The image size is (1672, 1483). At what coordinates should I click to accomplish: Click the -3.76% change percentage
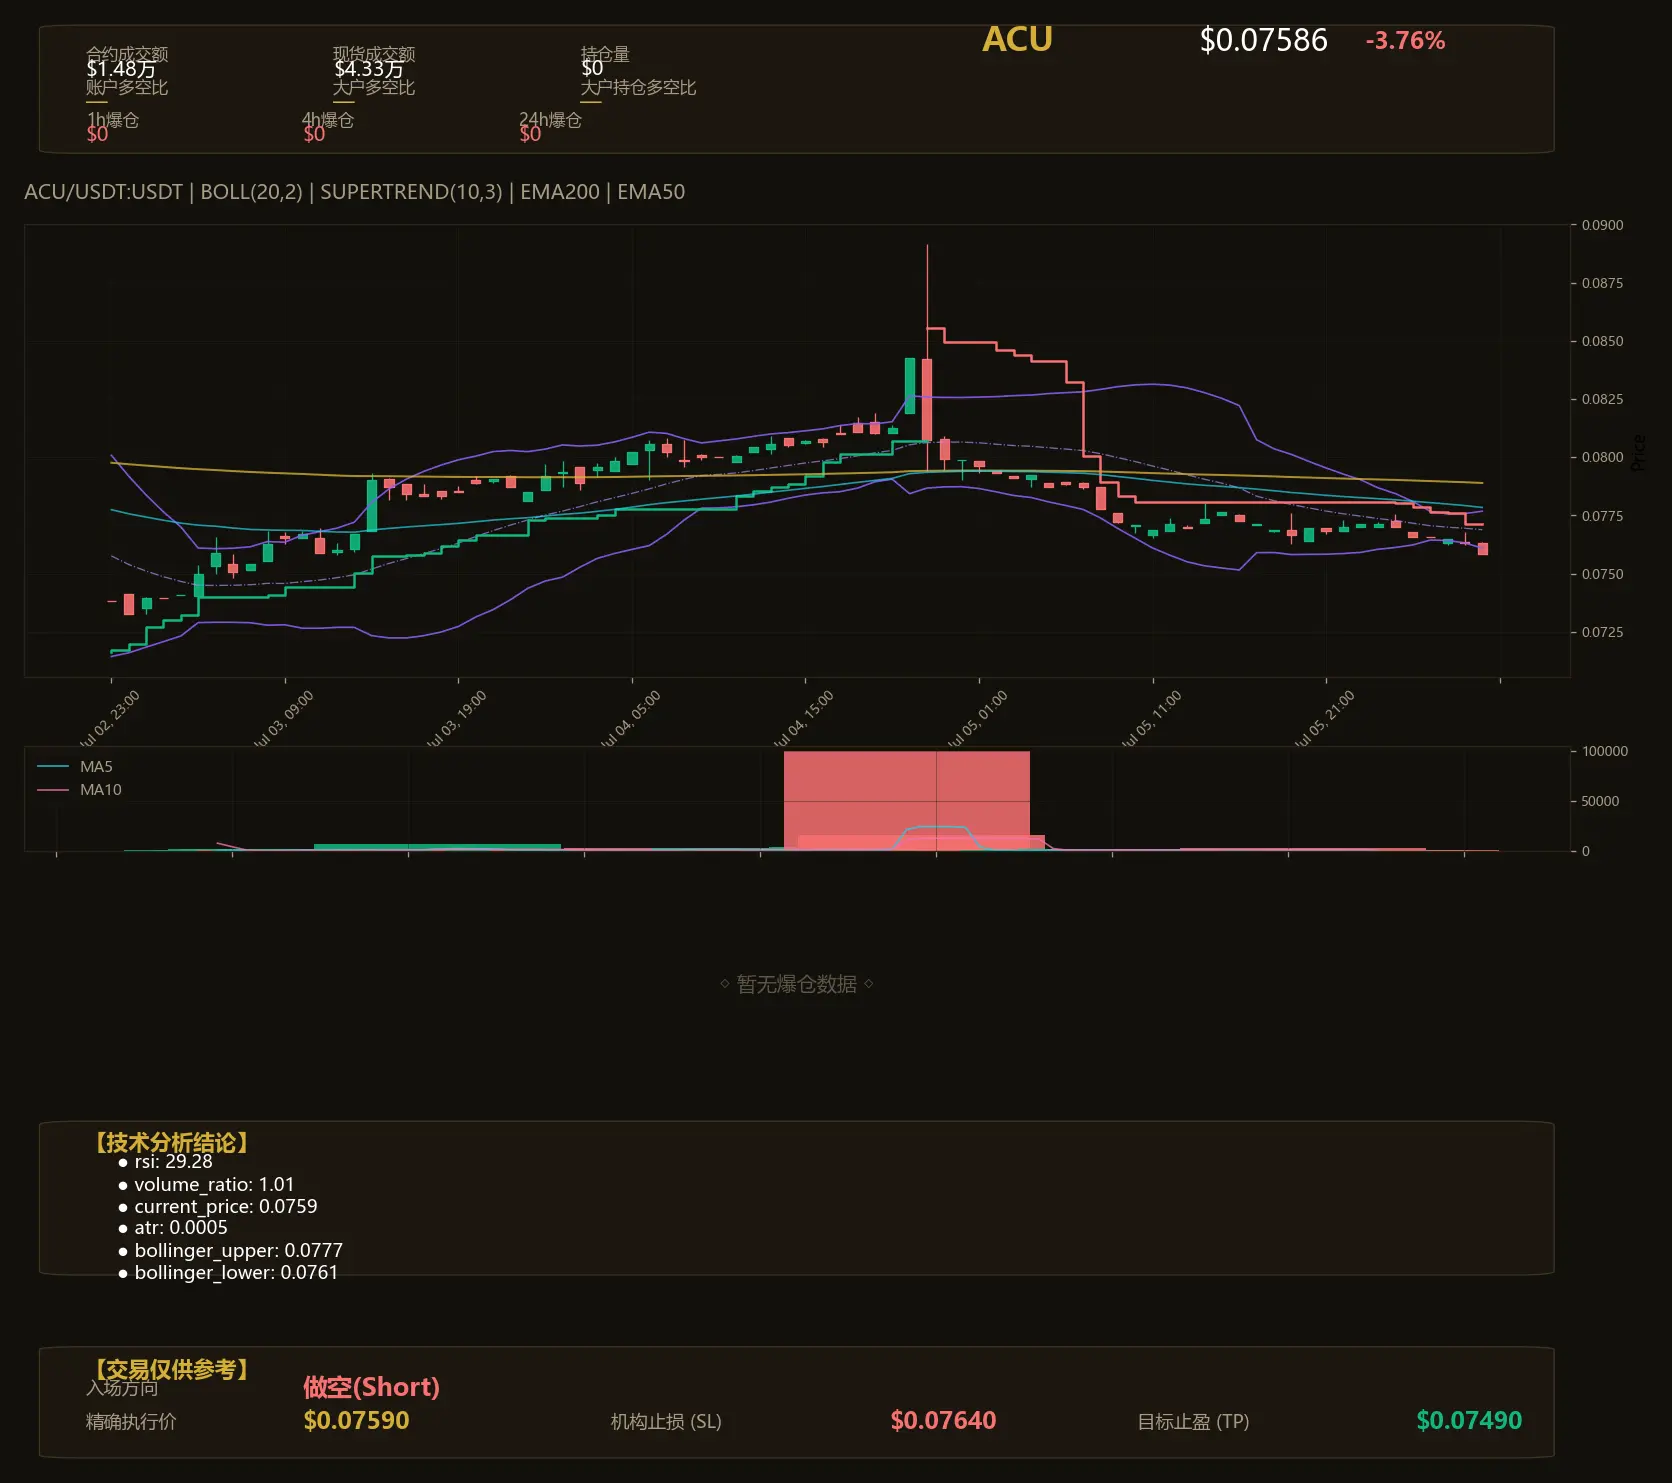click(1405, 41)
